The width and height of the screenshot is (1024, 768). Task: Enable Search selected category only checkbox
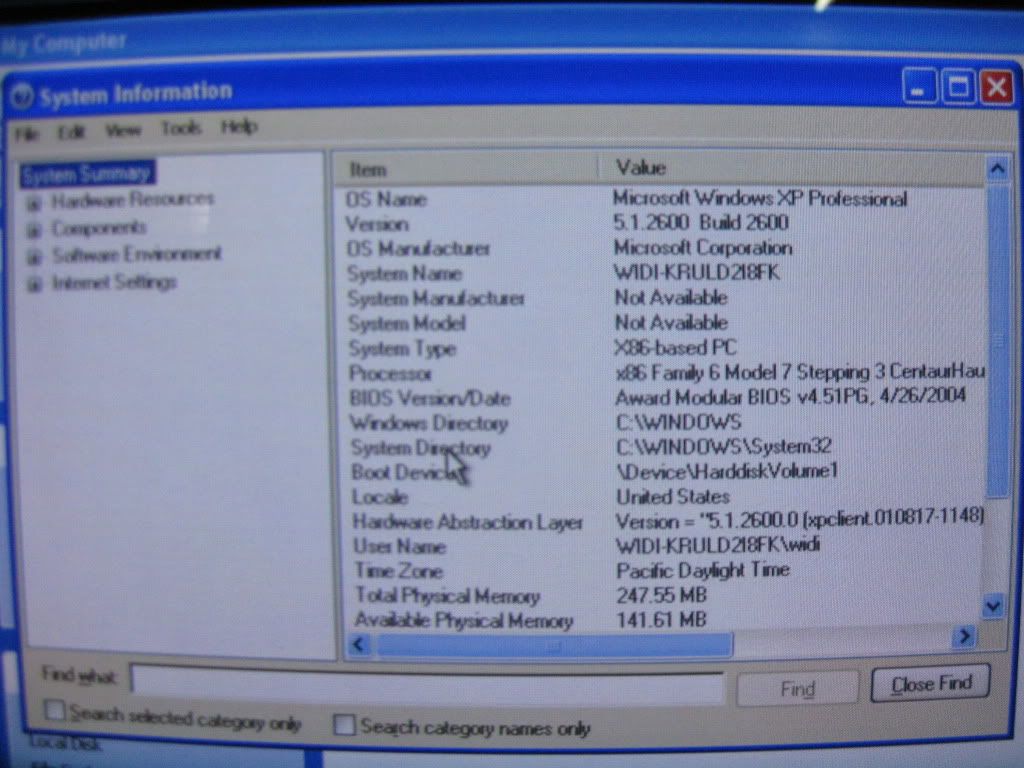(x=55, y=711)
